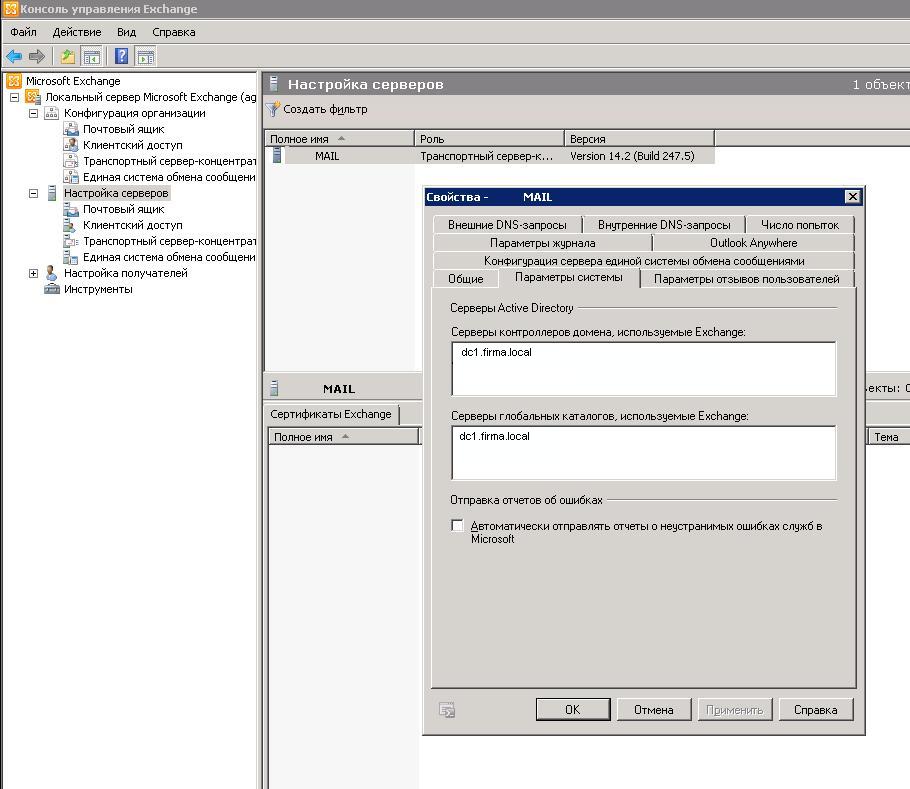Select the Сертификаты Exchange tab
910x789 pixels.
pyautogui.click(x=331, y=414)
